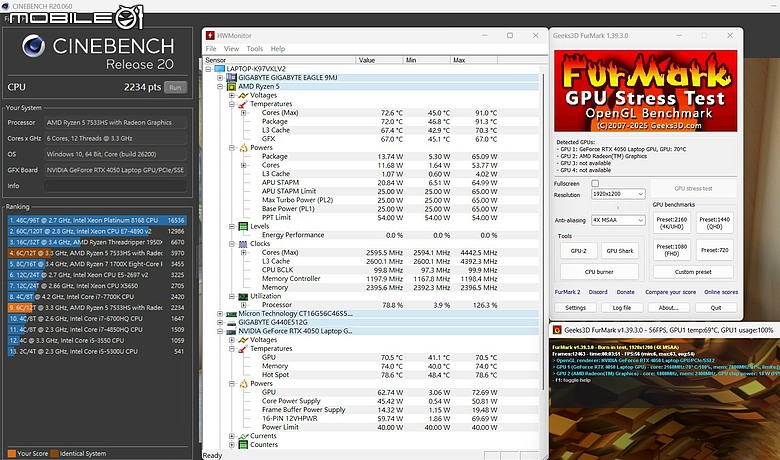The image size is (780, 460).
Task: Open the FurMark Log file
Action: coord(621,308)
